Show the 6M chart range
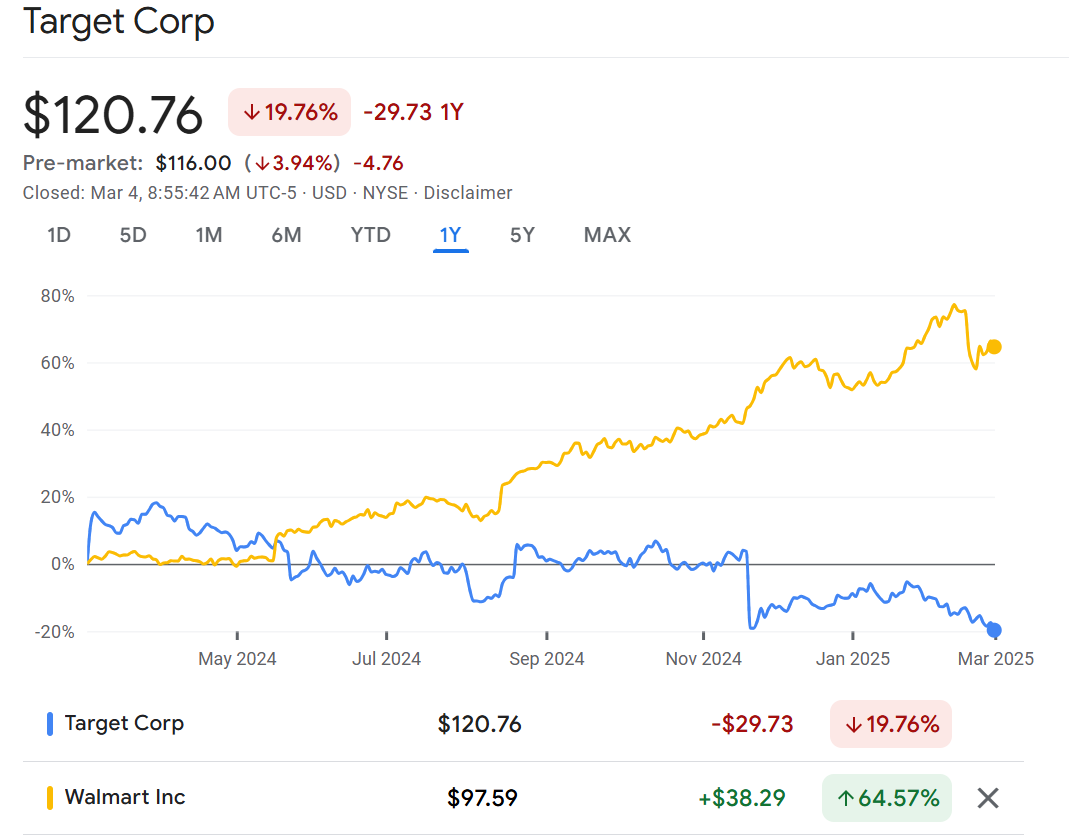Viewport: 1069px width, 838px height. tap(286, 235)
